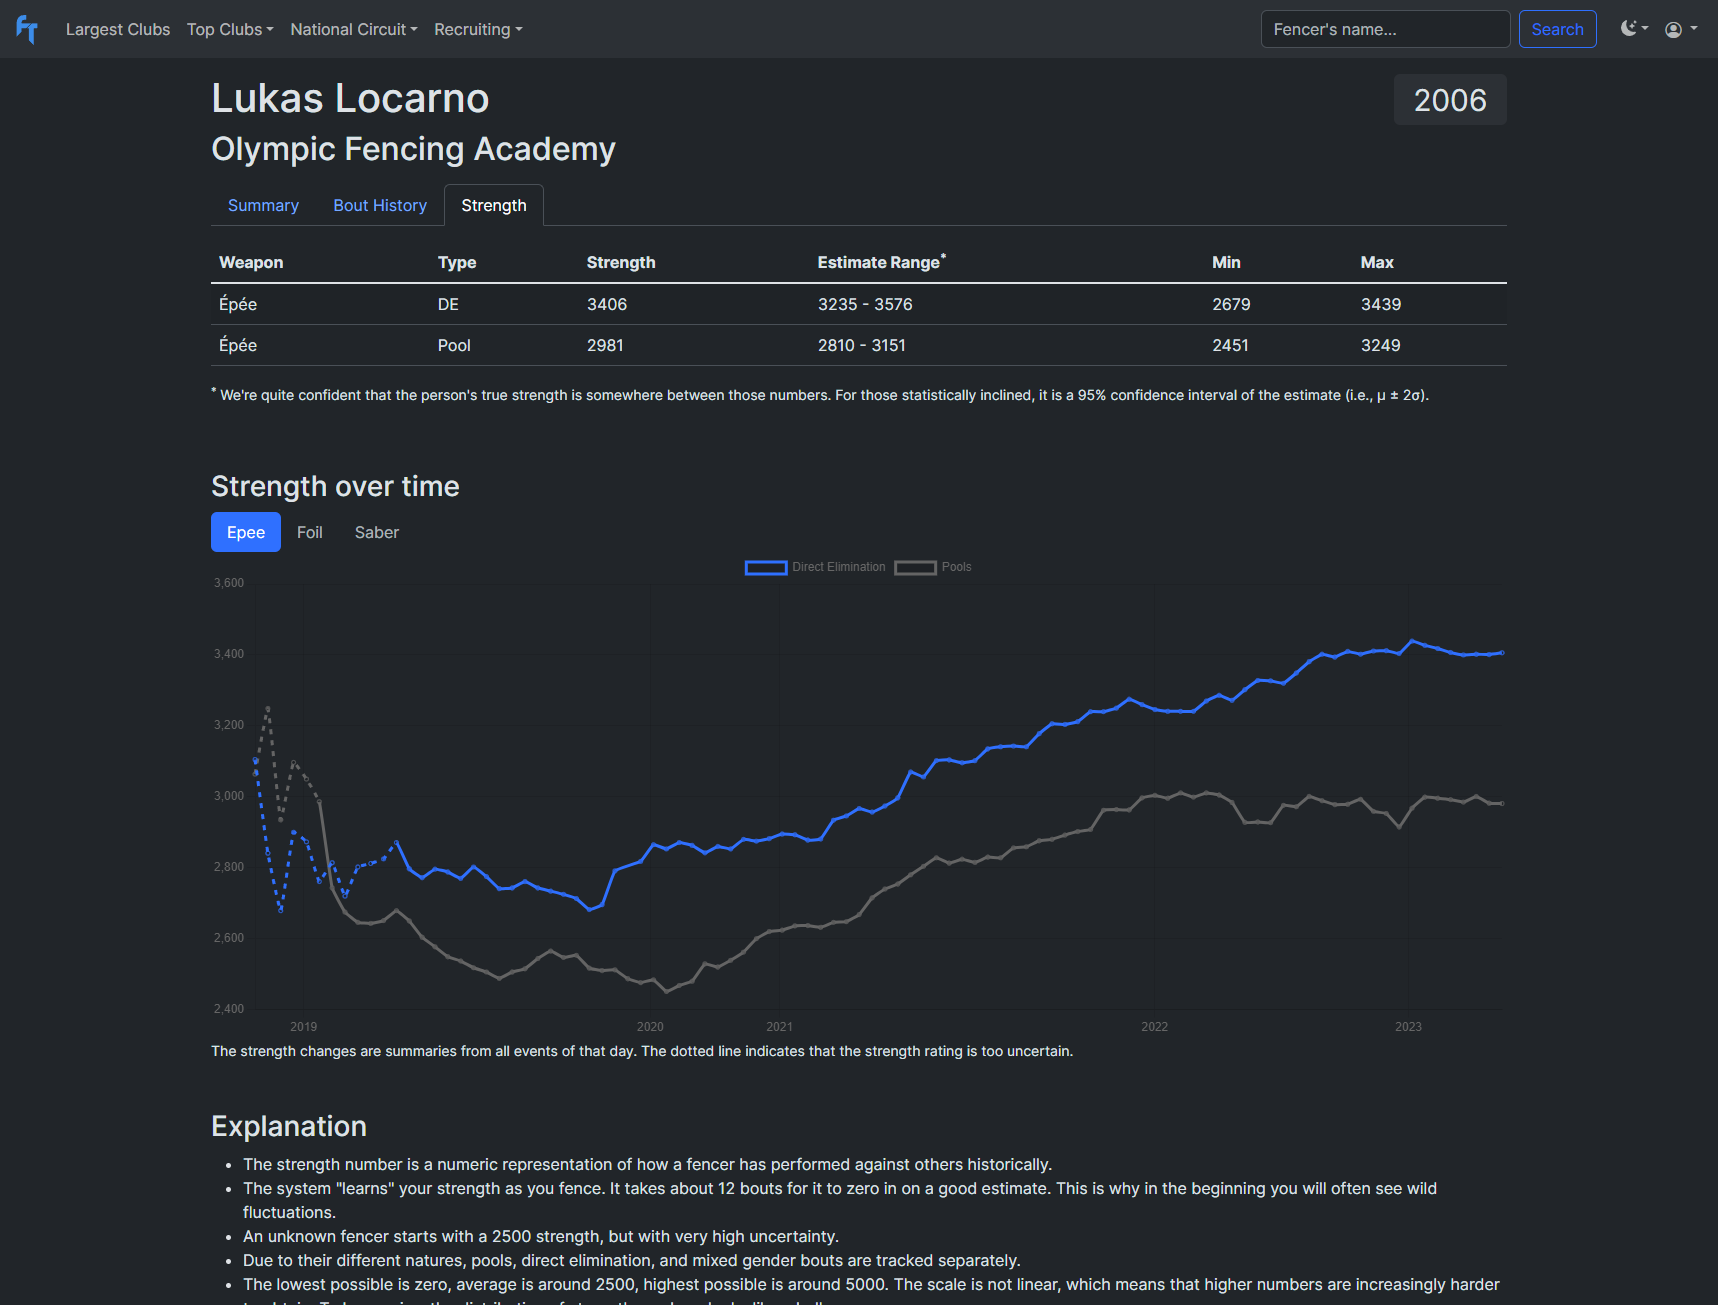Screen dimensions: 1718x1305
Task: Switch to the Summary tab
Action: pyautogui.click(x=263, y=205)
